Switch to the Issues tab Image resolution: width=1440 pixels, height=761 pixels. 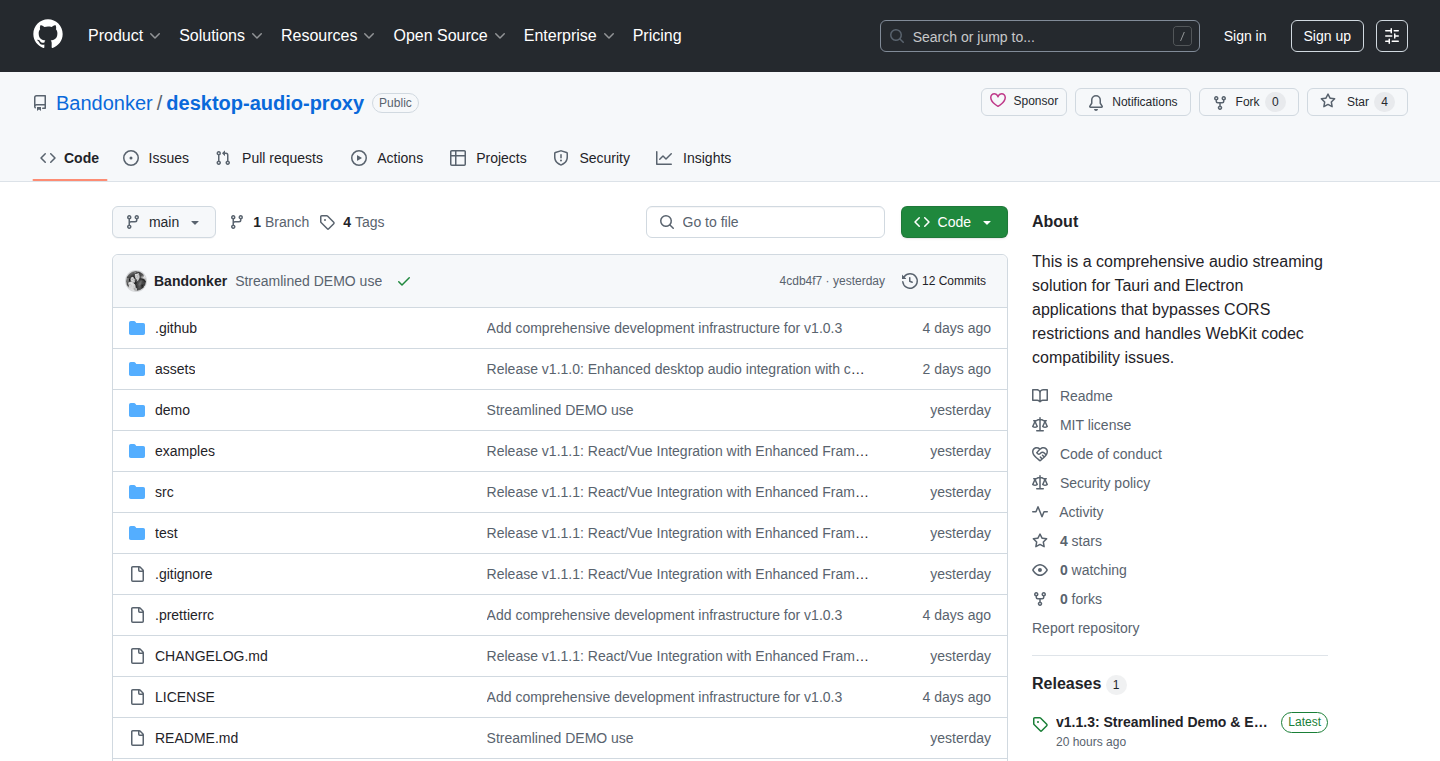point(156,158)
